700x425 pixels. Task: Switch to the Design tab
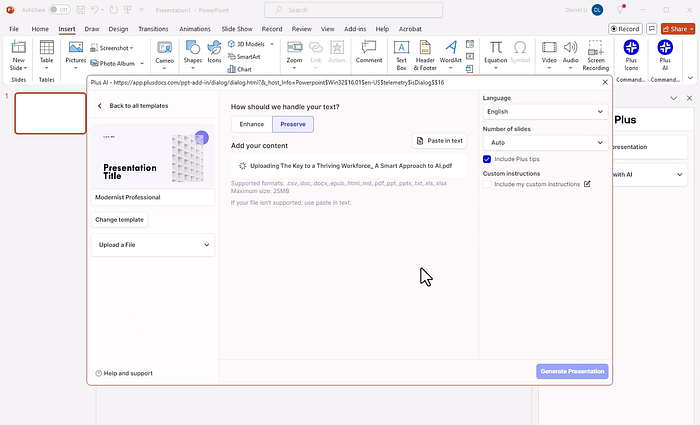pos(118,29)
